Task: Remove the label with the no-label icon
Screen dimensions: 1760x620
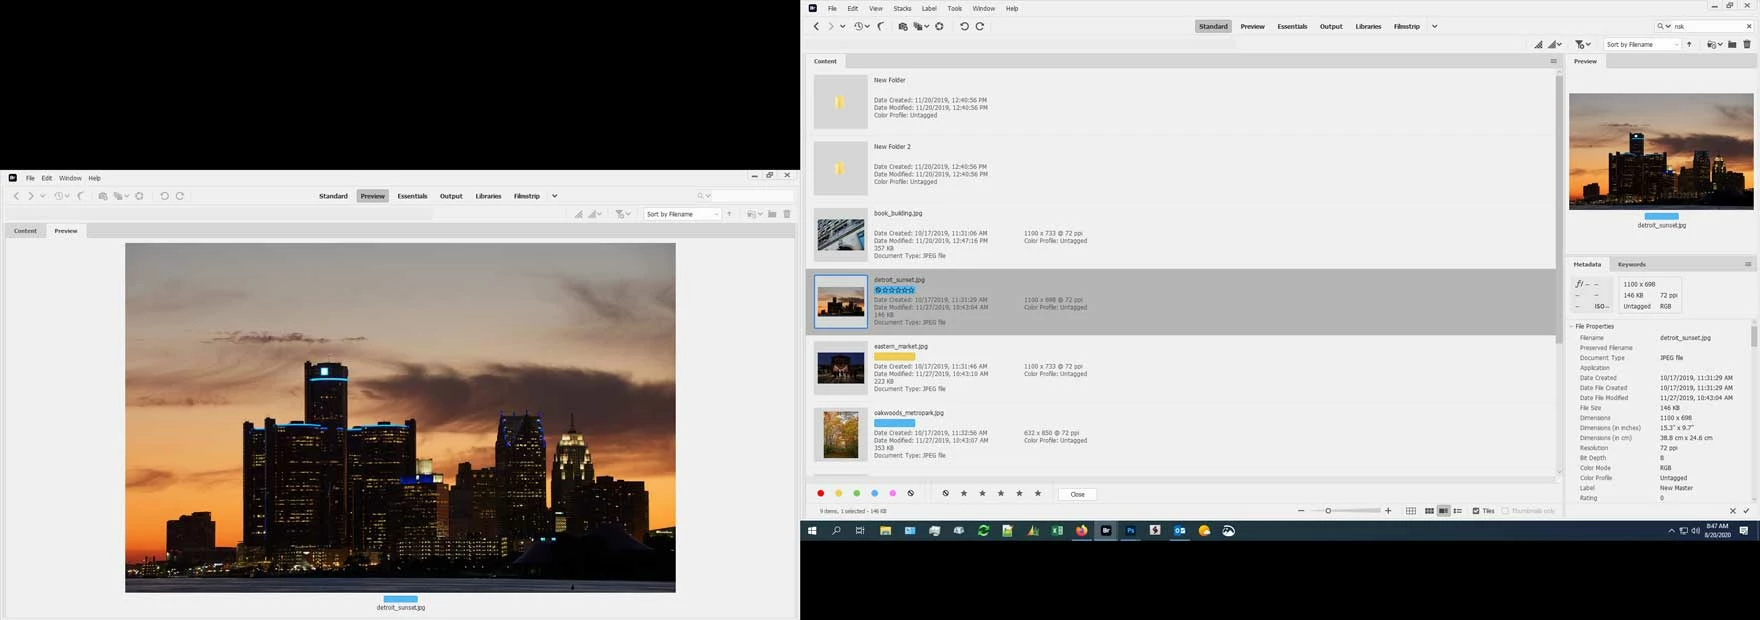Action: point(911,493)
